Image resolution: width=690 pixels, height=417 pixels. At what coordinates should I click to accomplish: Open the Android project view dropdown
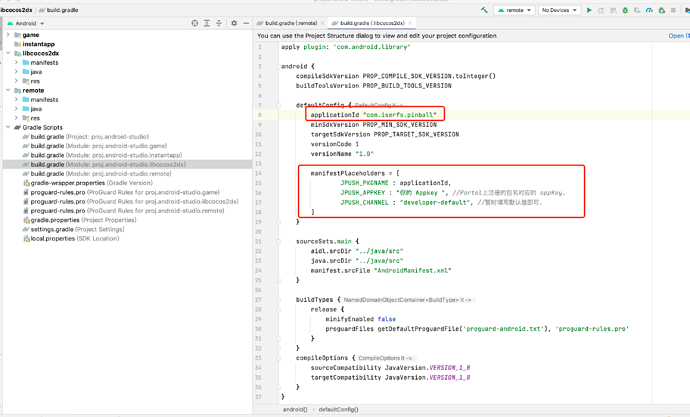click(26, 23)
